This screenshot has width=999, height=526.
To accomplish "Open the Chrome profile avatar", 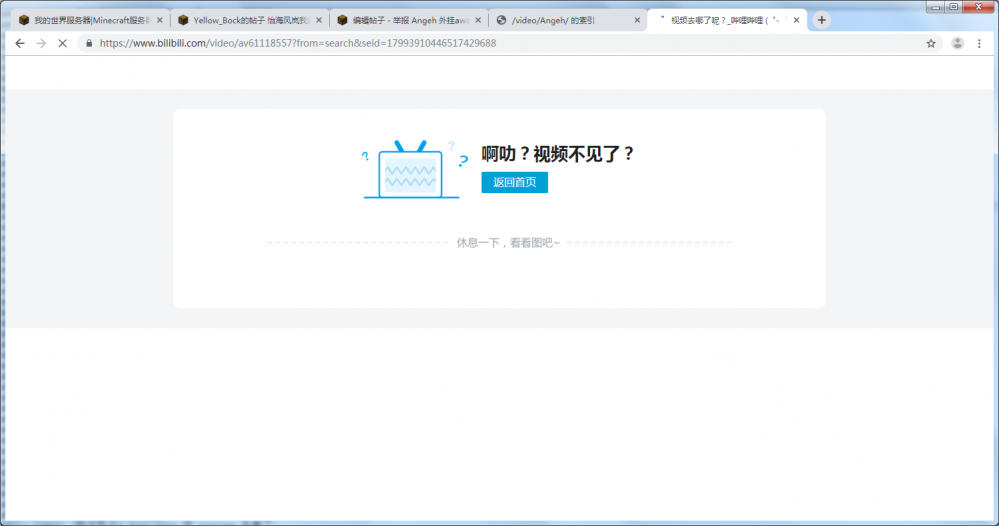I will coord(957,43).
